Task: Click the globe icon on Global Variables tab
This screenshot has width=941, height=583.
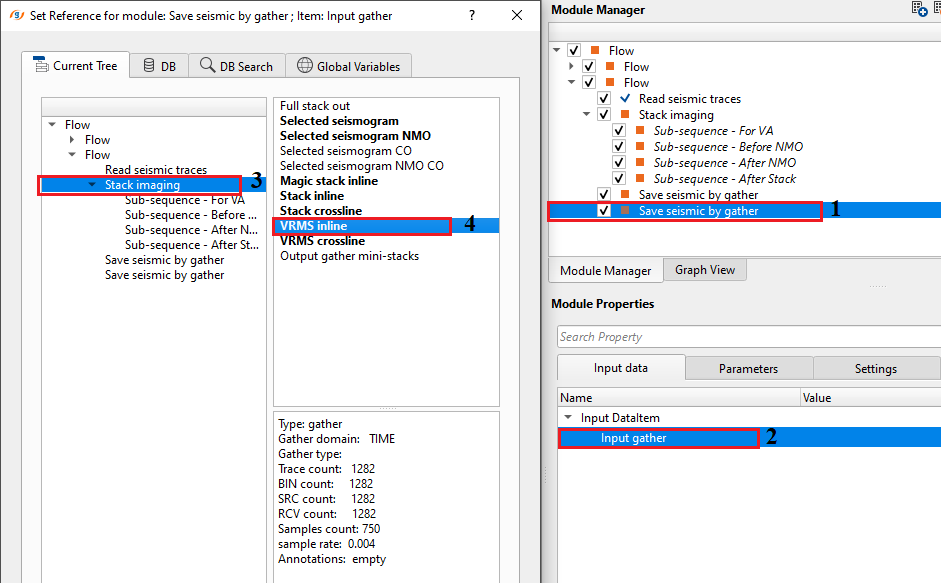Action: (x=304, y=66)
